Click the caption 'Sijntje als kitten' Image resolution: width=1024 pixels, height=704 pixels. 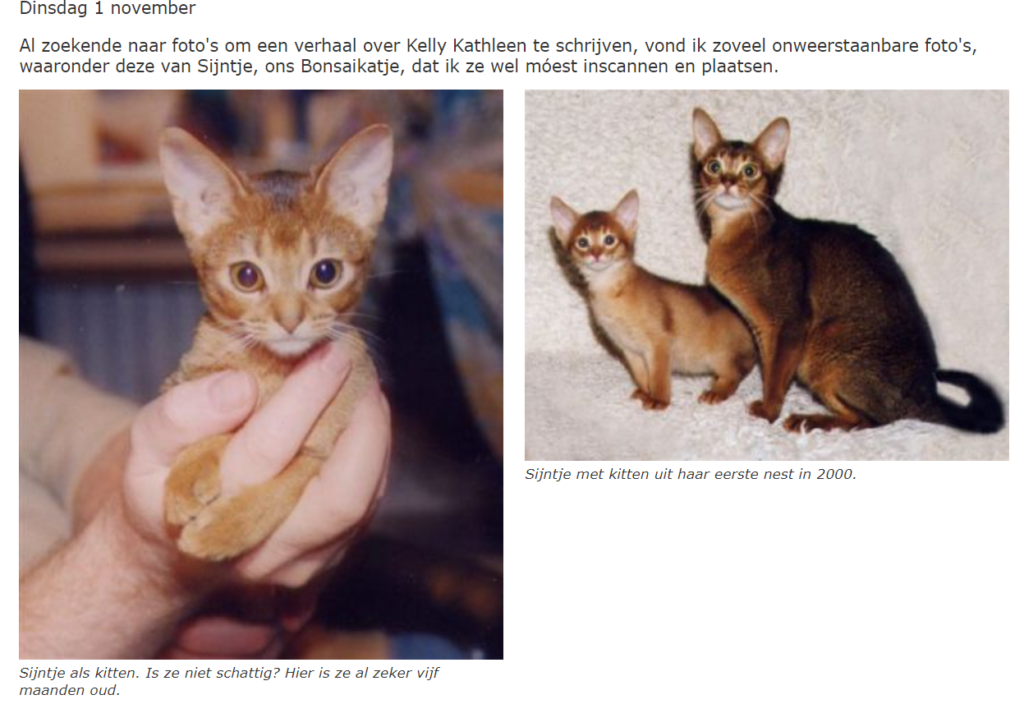point(79,673)
